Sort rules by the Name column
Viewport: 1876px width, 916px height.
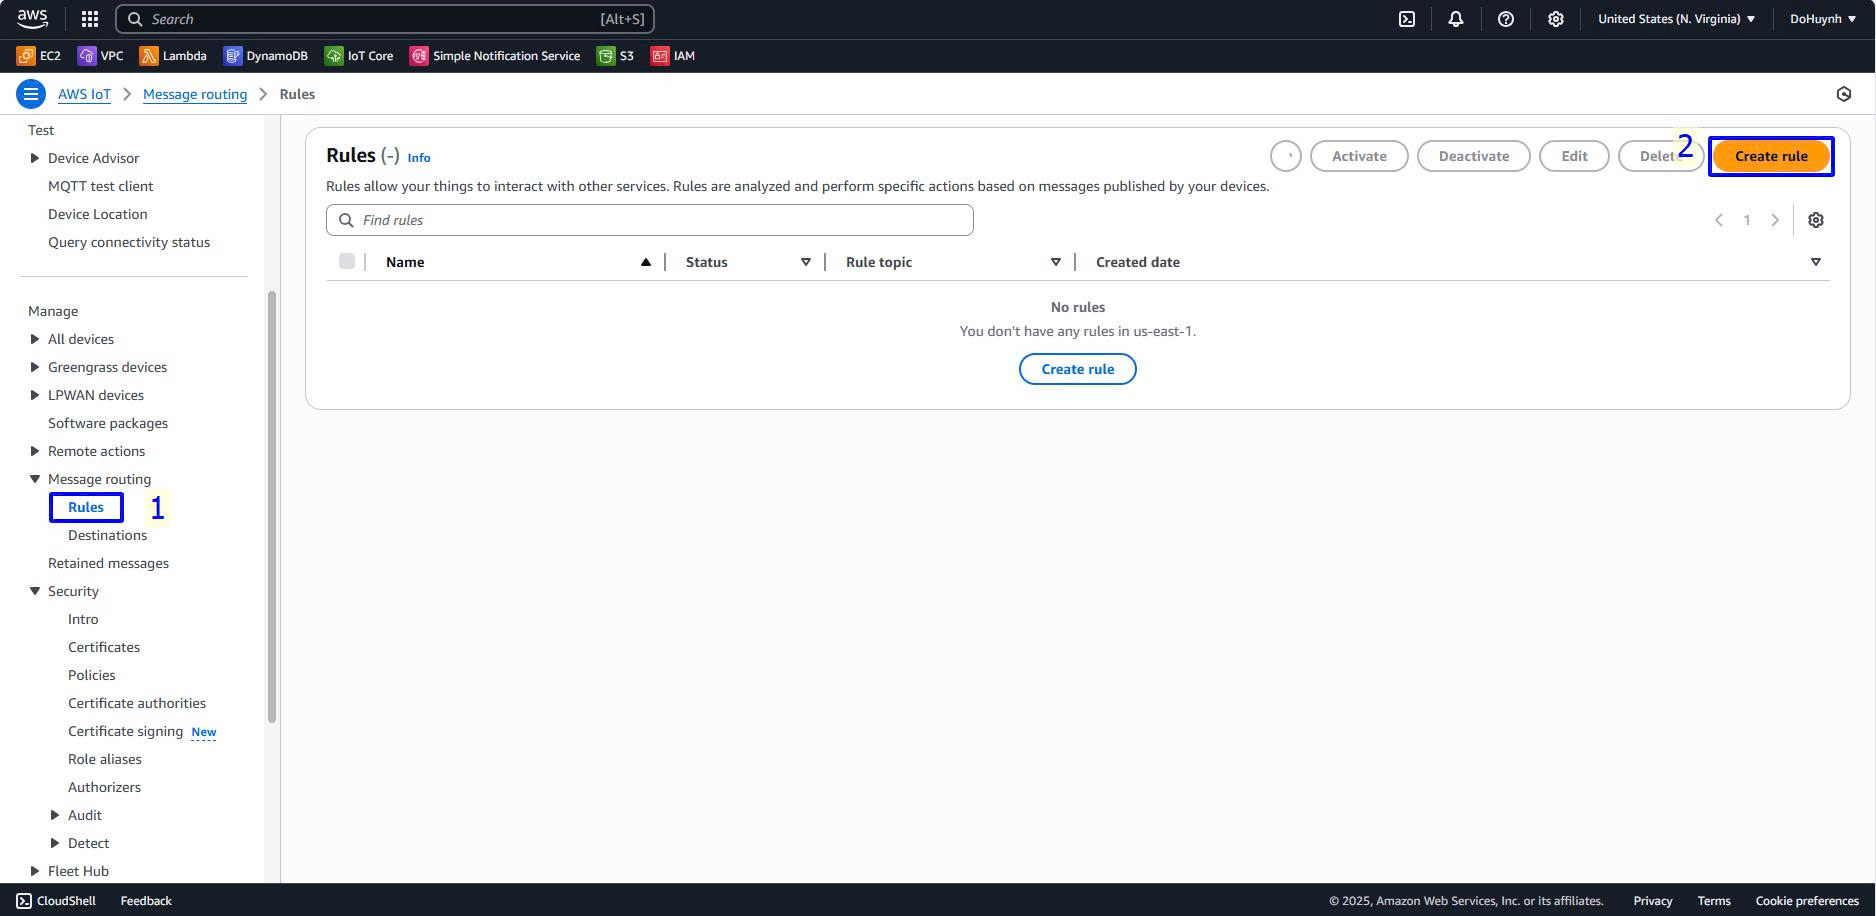(x=405, y=262)
